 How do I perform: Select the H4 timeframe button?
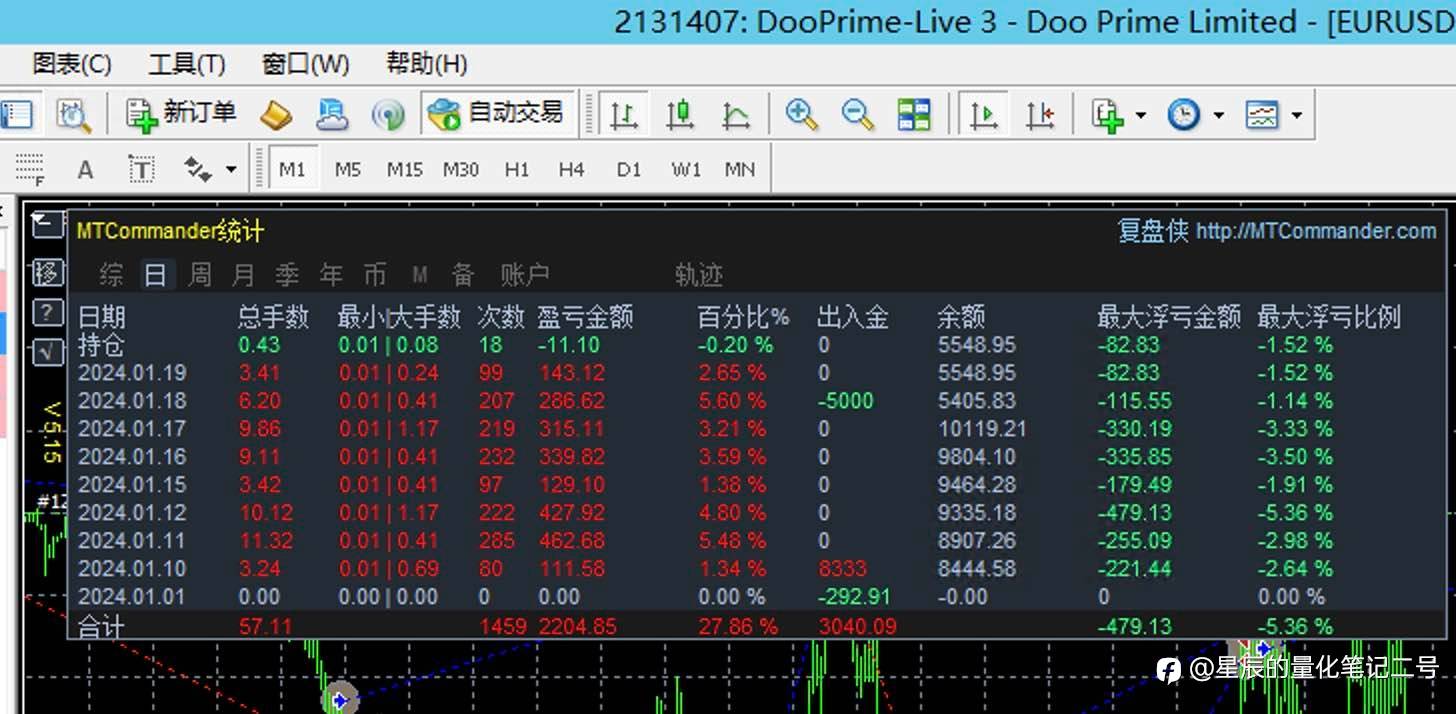[571, 170]
